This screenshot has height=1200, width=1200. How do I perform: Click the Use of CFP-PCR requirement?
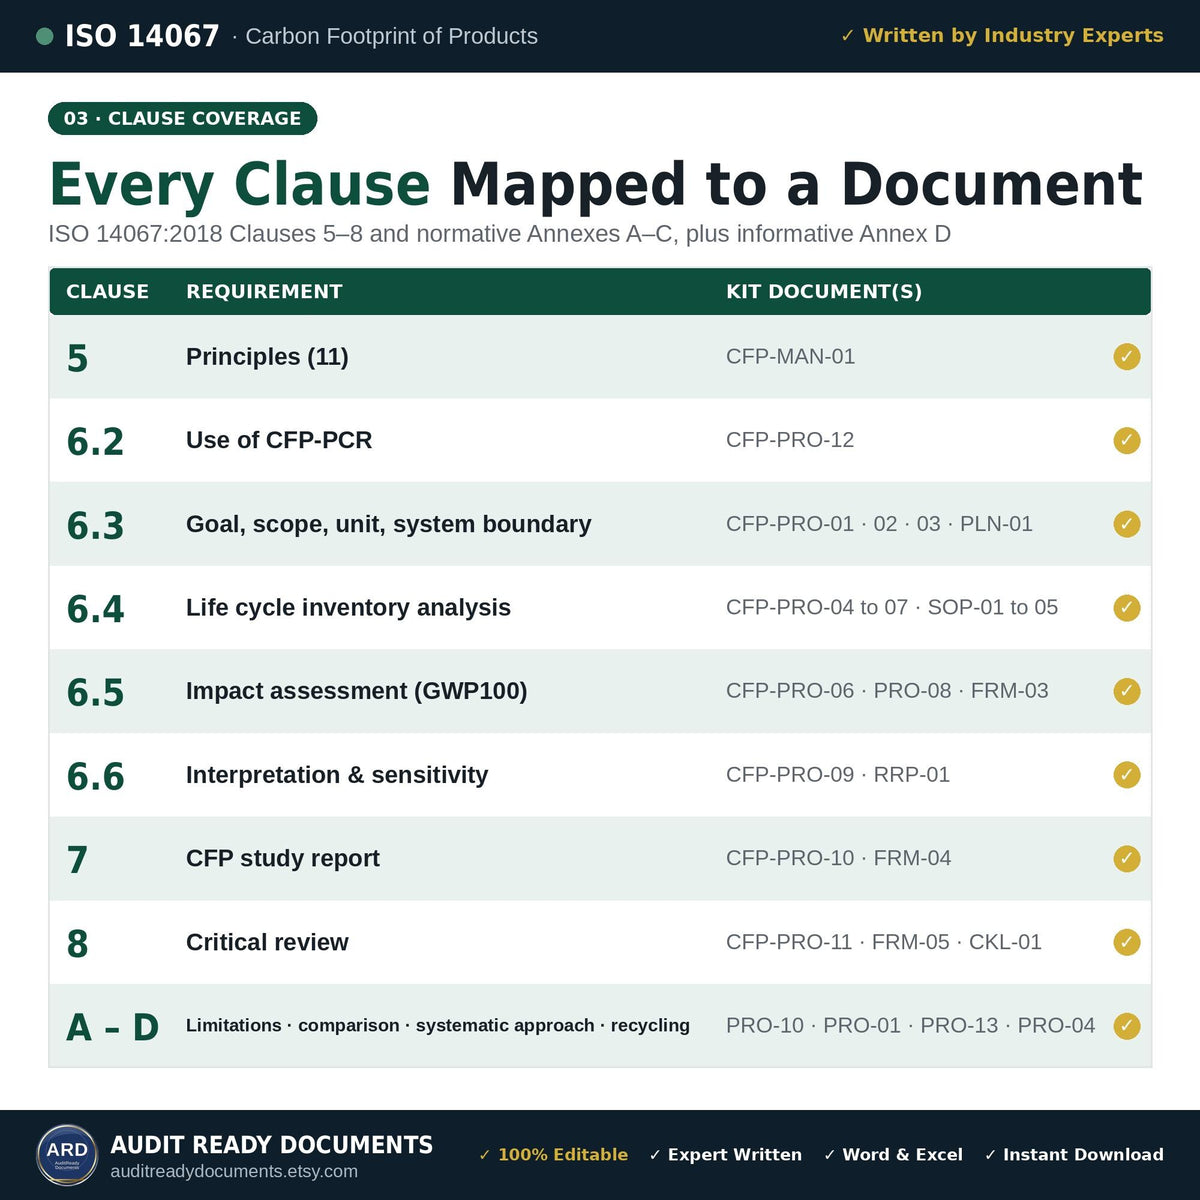(279, 440)
